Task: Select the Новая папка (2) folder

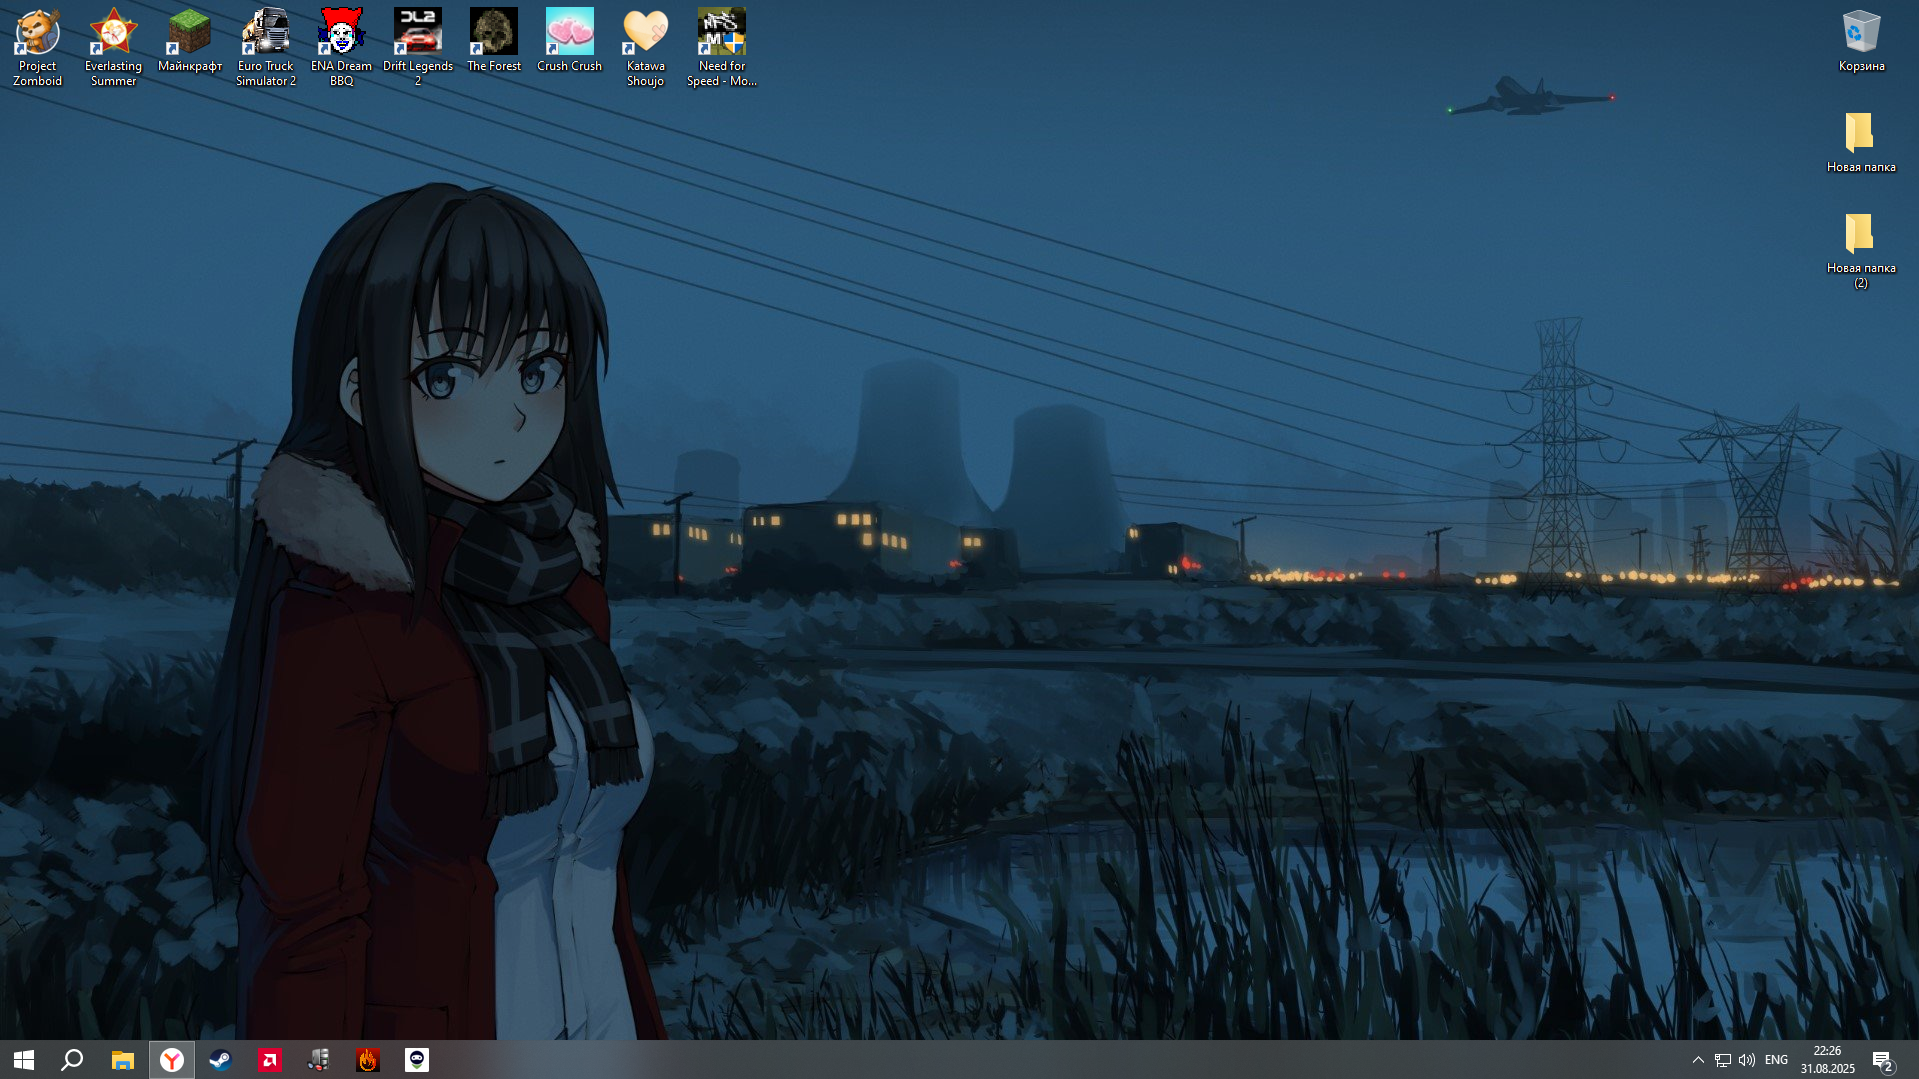Action: (x=1861, y=250)
